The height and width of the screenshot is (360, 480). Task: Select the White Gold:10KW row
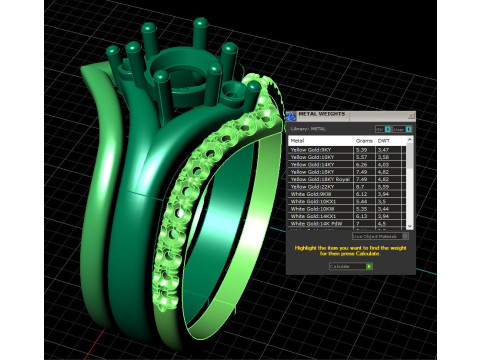coord(347,209)
